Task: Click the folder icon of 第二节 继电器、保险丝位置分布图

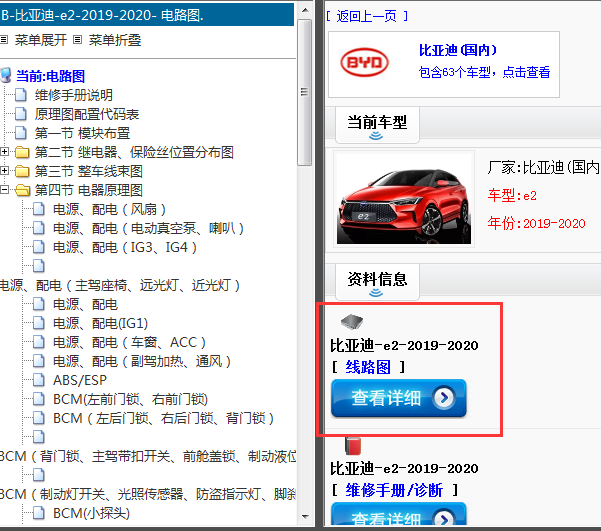Action: pyautogui.click(x=22, y=152)
